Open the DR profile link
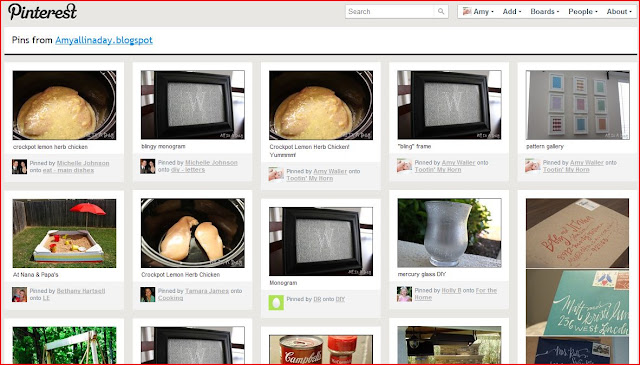The height and width of the screenshot is (365, 640). click(x=317, y=299)
